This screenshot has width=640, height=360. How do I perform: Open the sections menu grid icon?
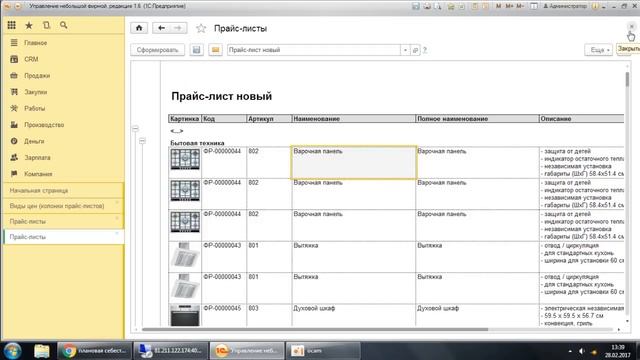pyautogui.click(x=11, y=25)
